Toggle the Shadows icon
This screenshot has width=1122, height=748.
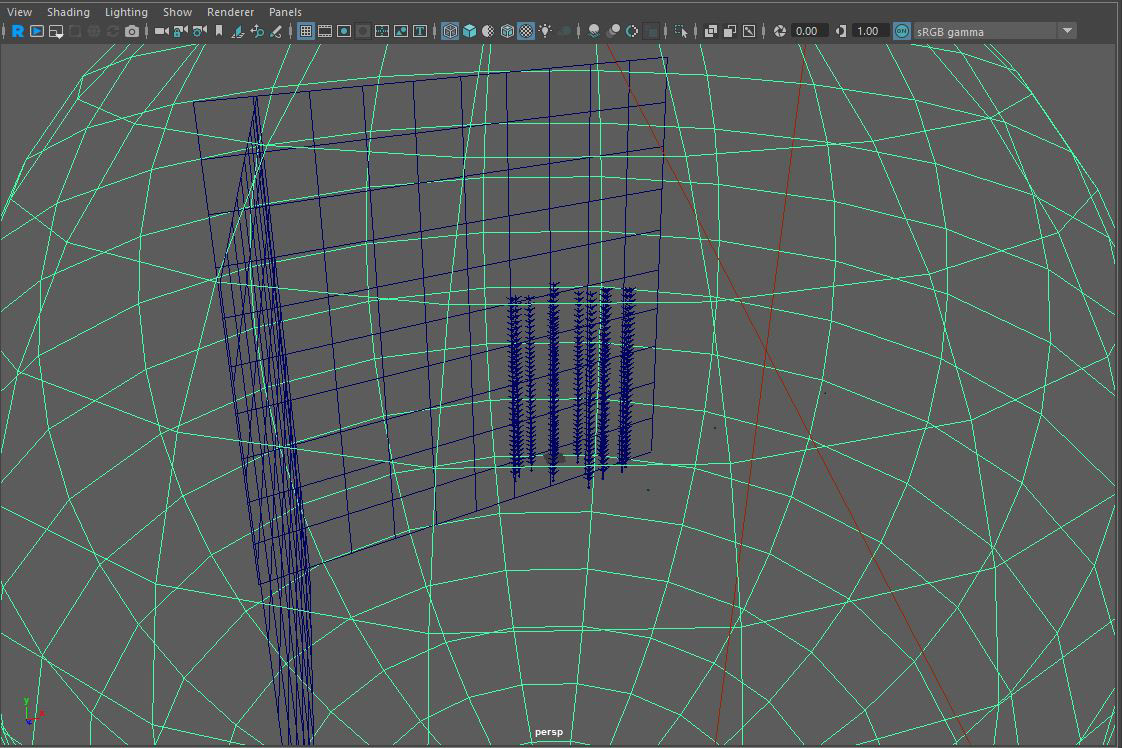tap(565, 31)
